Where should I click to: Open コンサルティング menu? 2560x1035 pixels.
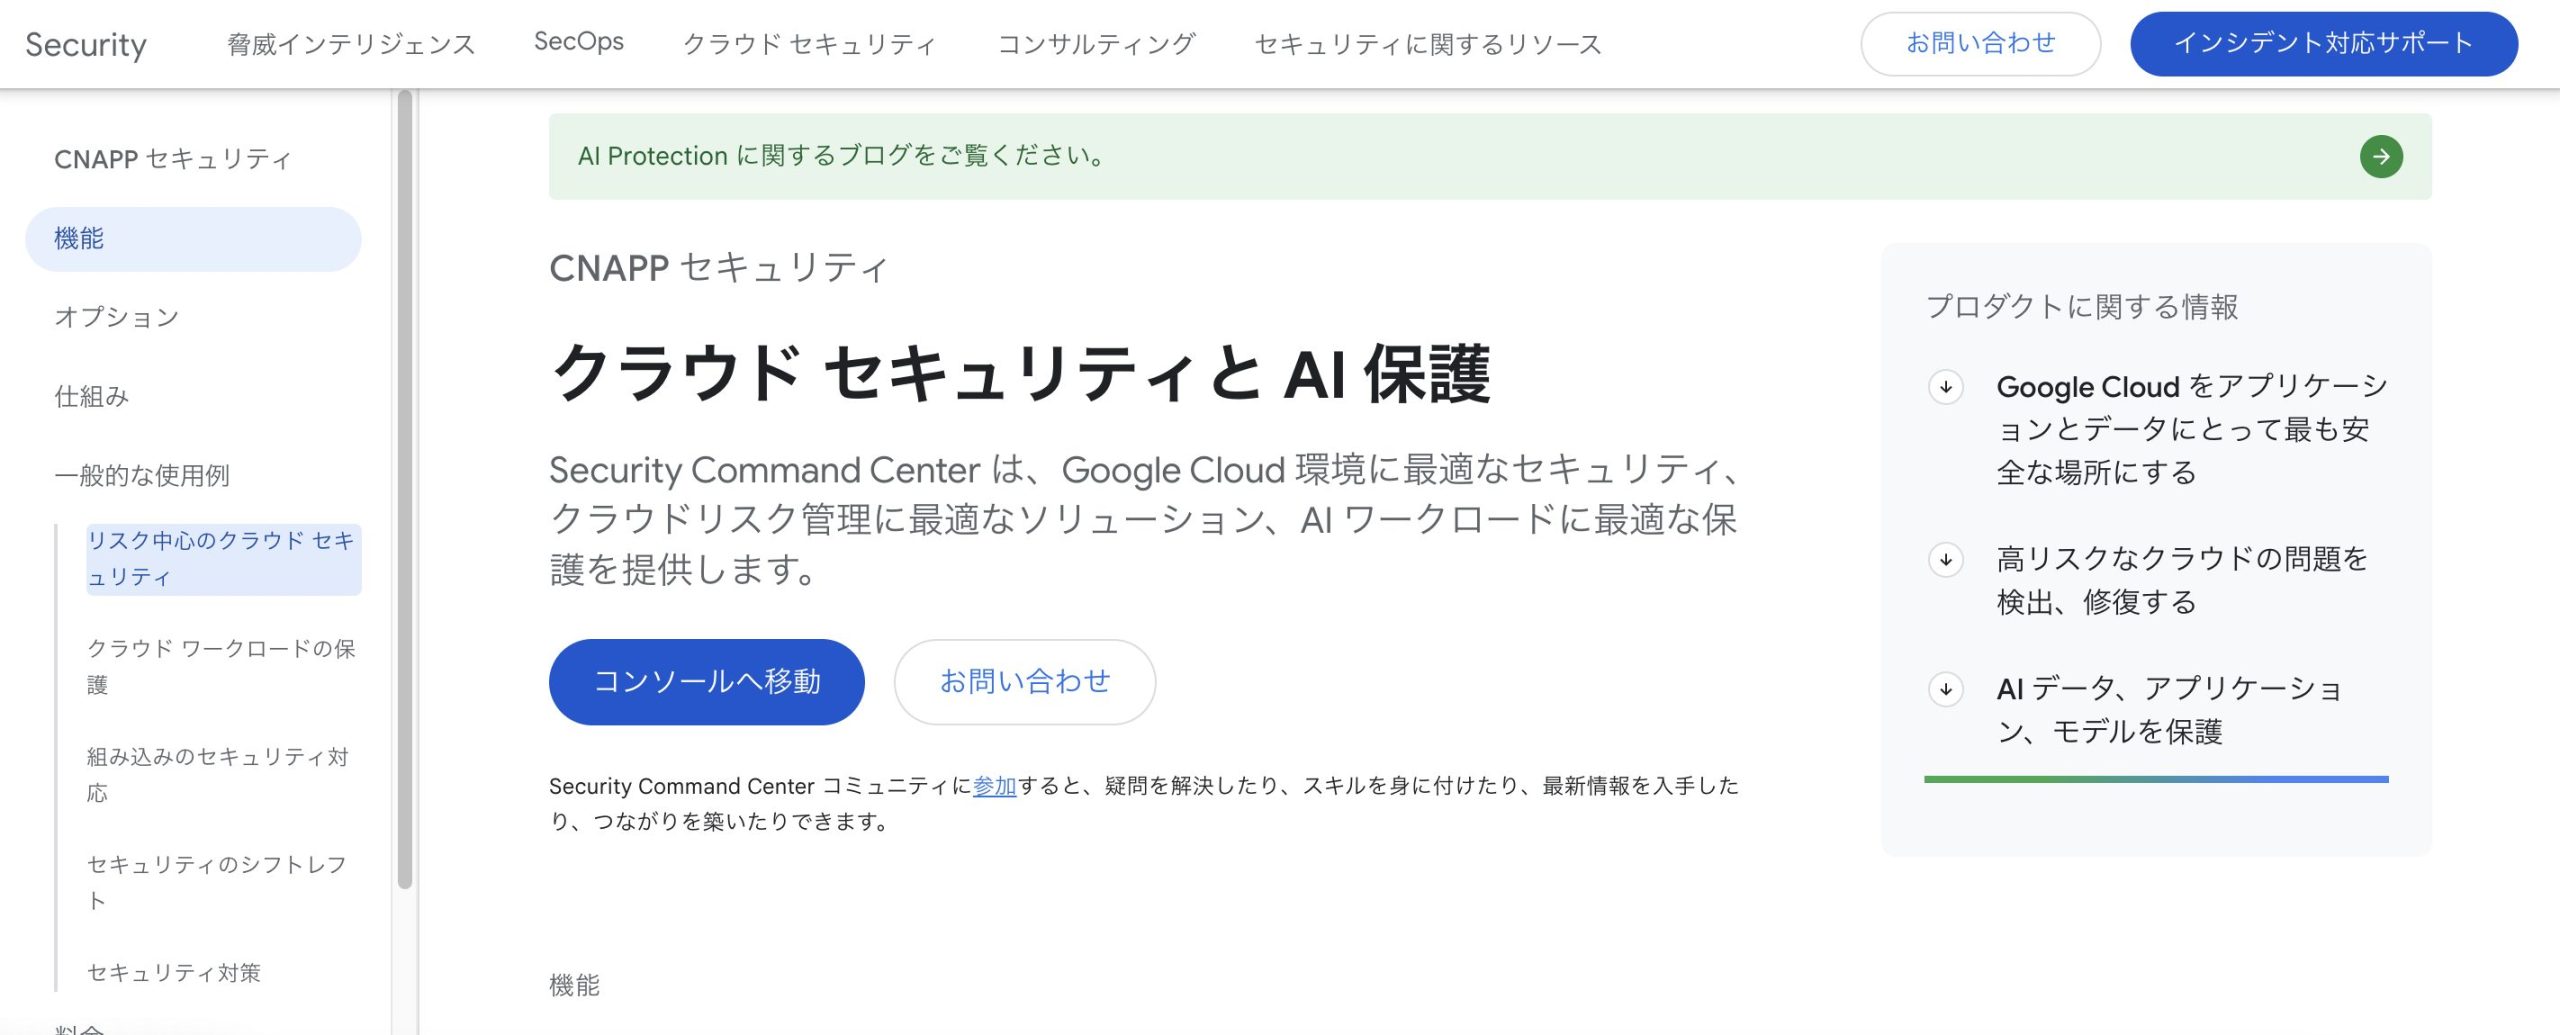click(x=1097, y=44)
